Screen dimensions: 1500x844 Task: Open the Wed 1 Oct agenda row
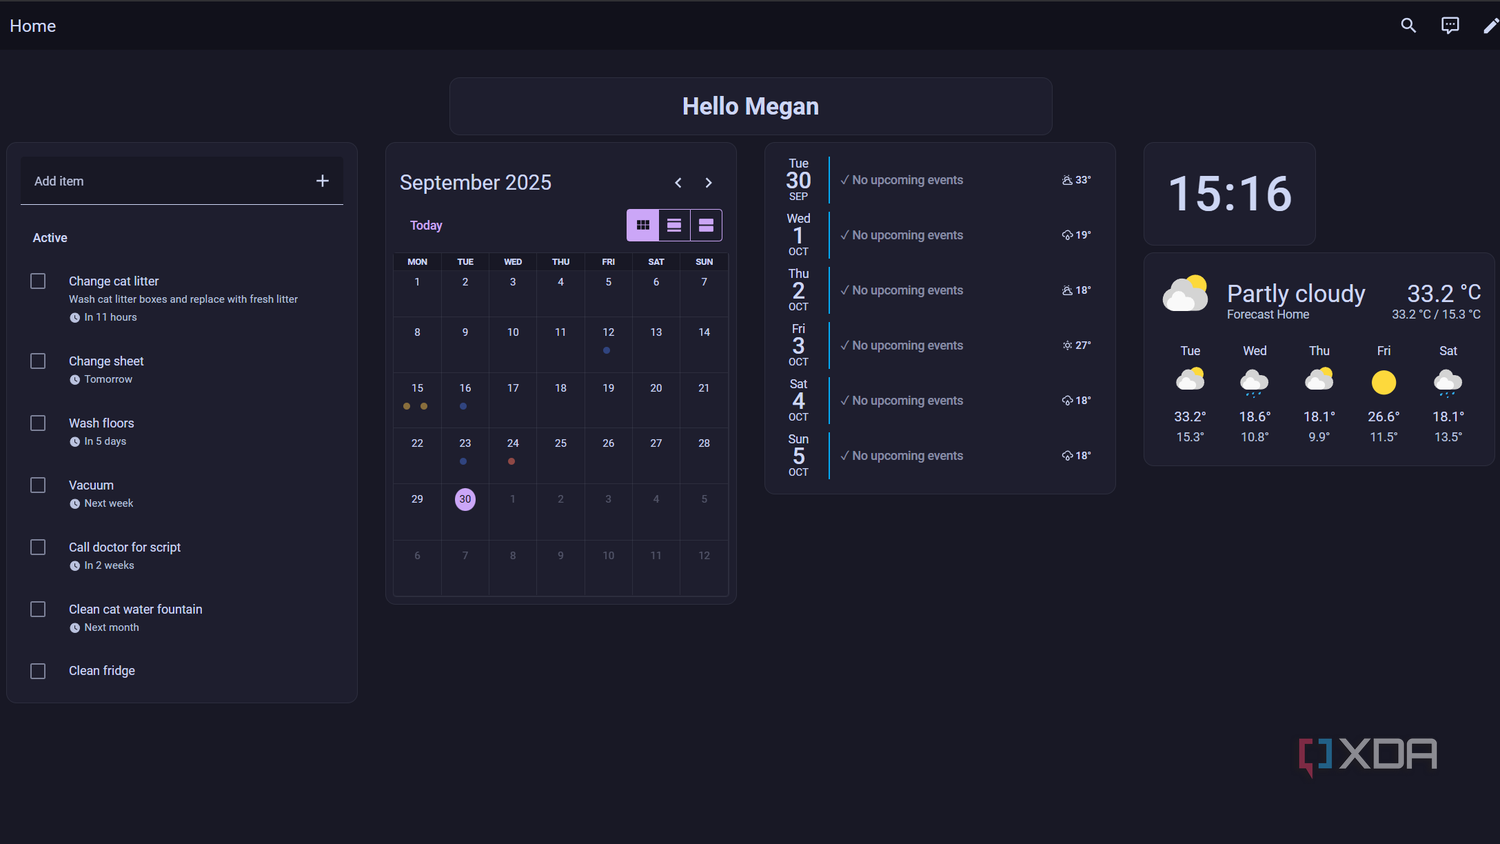pos(940,235)
